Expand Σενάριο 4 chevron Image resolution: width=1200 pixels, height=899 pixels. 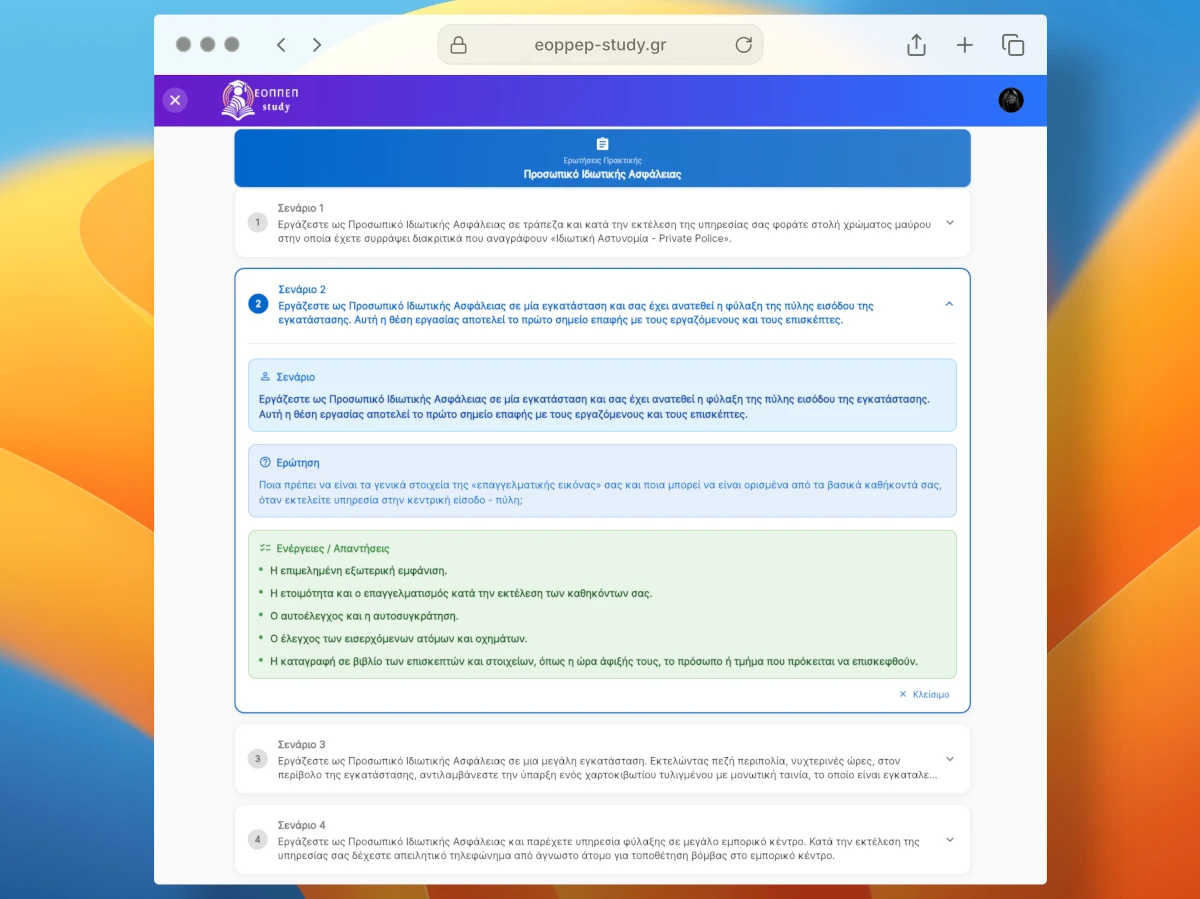pyautogui.click(x=949, y=840)
